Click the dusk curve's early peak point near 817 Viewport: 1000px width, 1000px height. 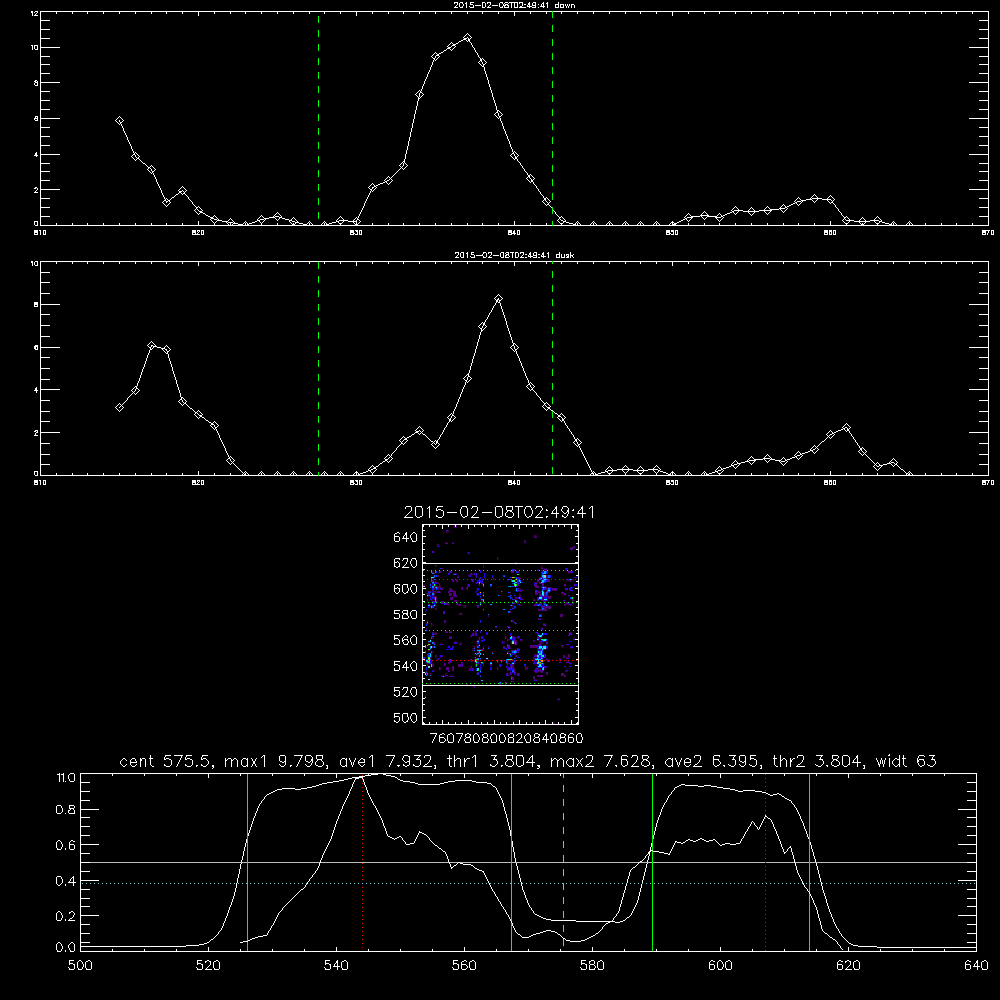tap(152, 346)
